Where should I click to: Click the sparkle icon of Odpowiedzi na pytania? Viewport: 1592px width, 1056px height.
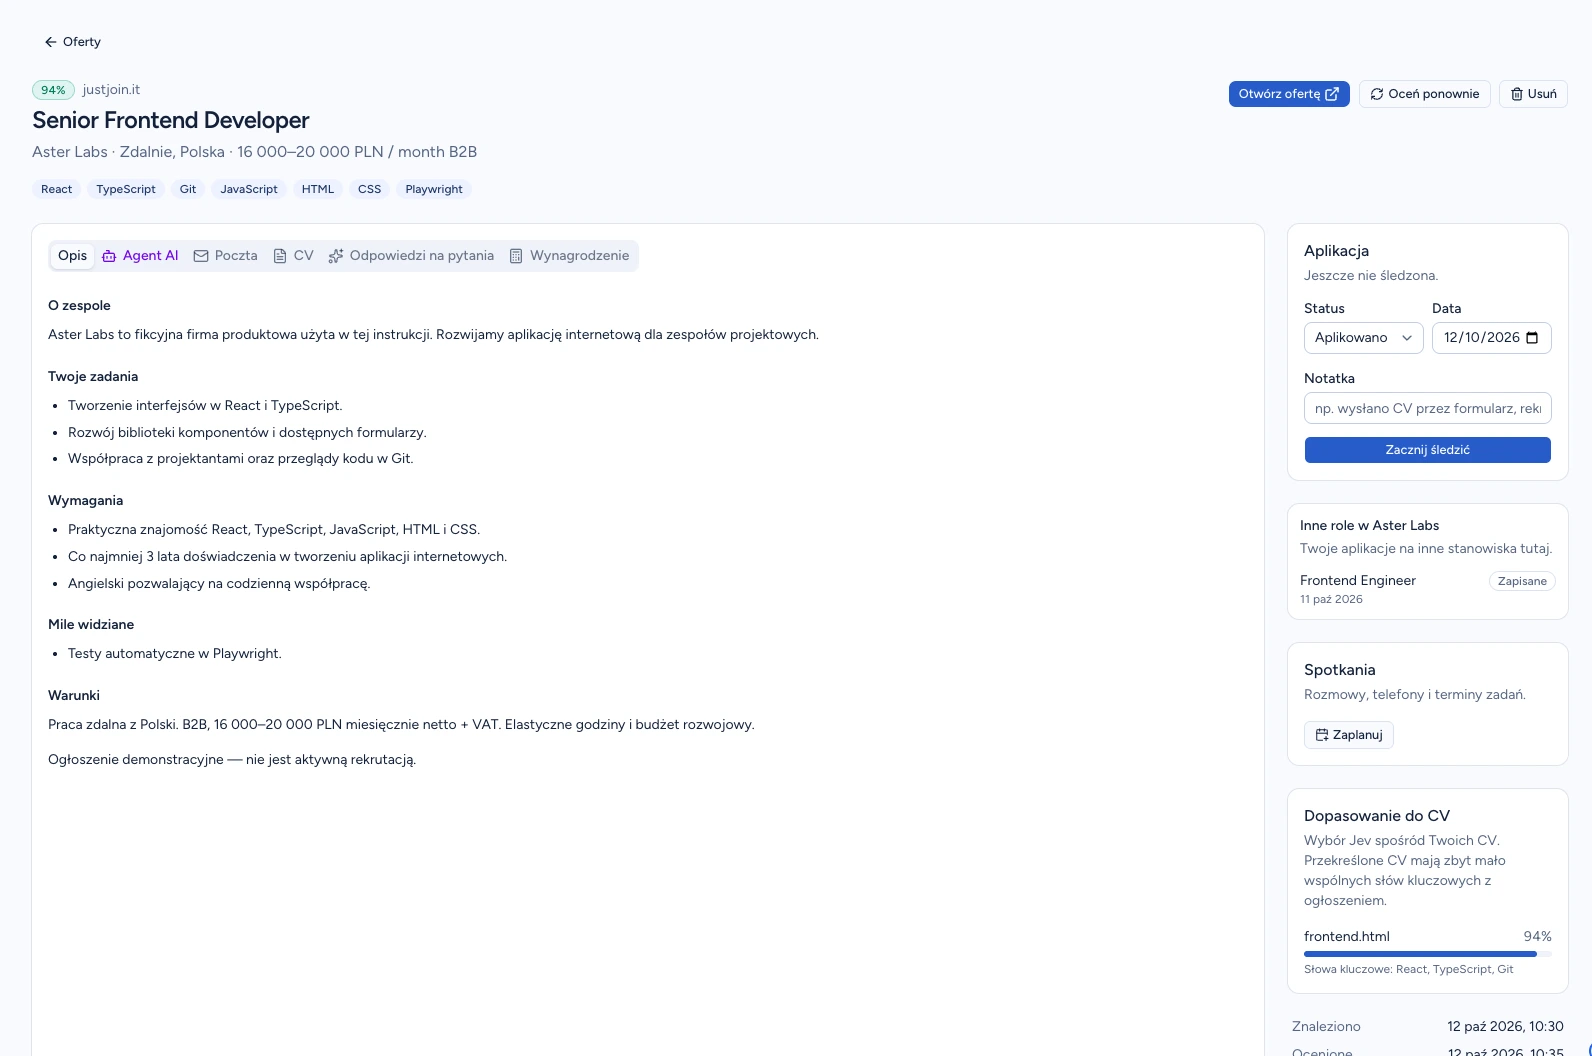[336, 256]
